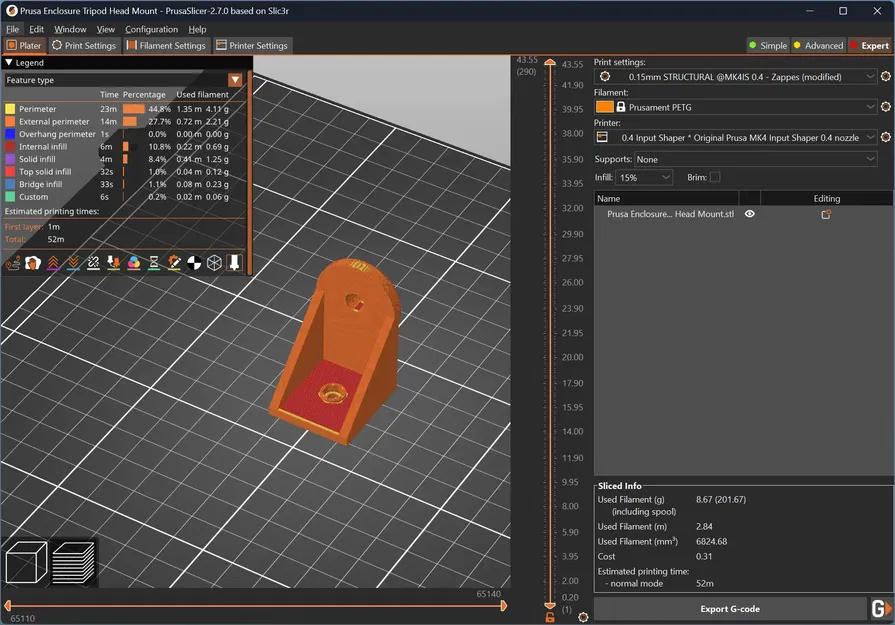Viewport: 895px width, 625px height.
Task: Expand the Feature type legend dropdown
Action: pyautogui.click(x=237, y=80)
